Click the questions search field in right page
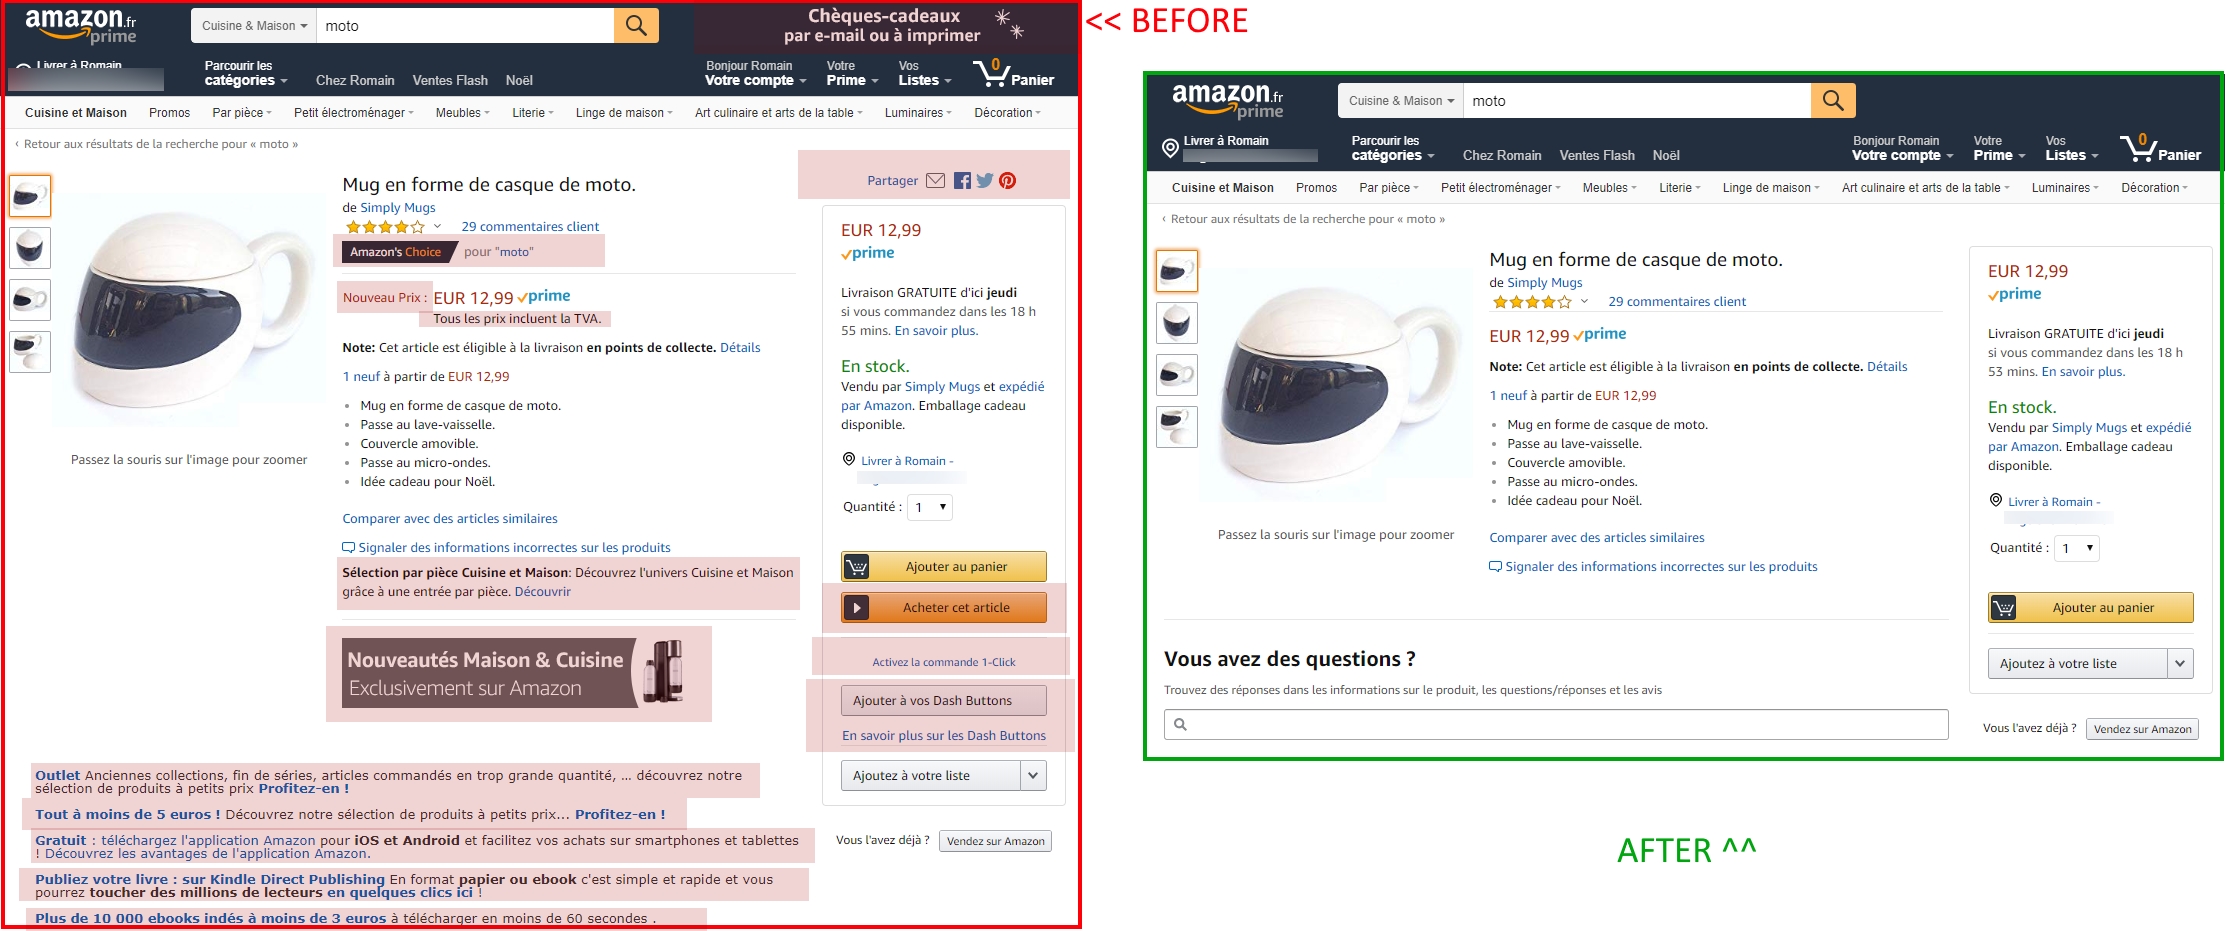Image resolution: width=2228 pixels, height=931 pixels. pos(1556,724)
